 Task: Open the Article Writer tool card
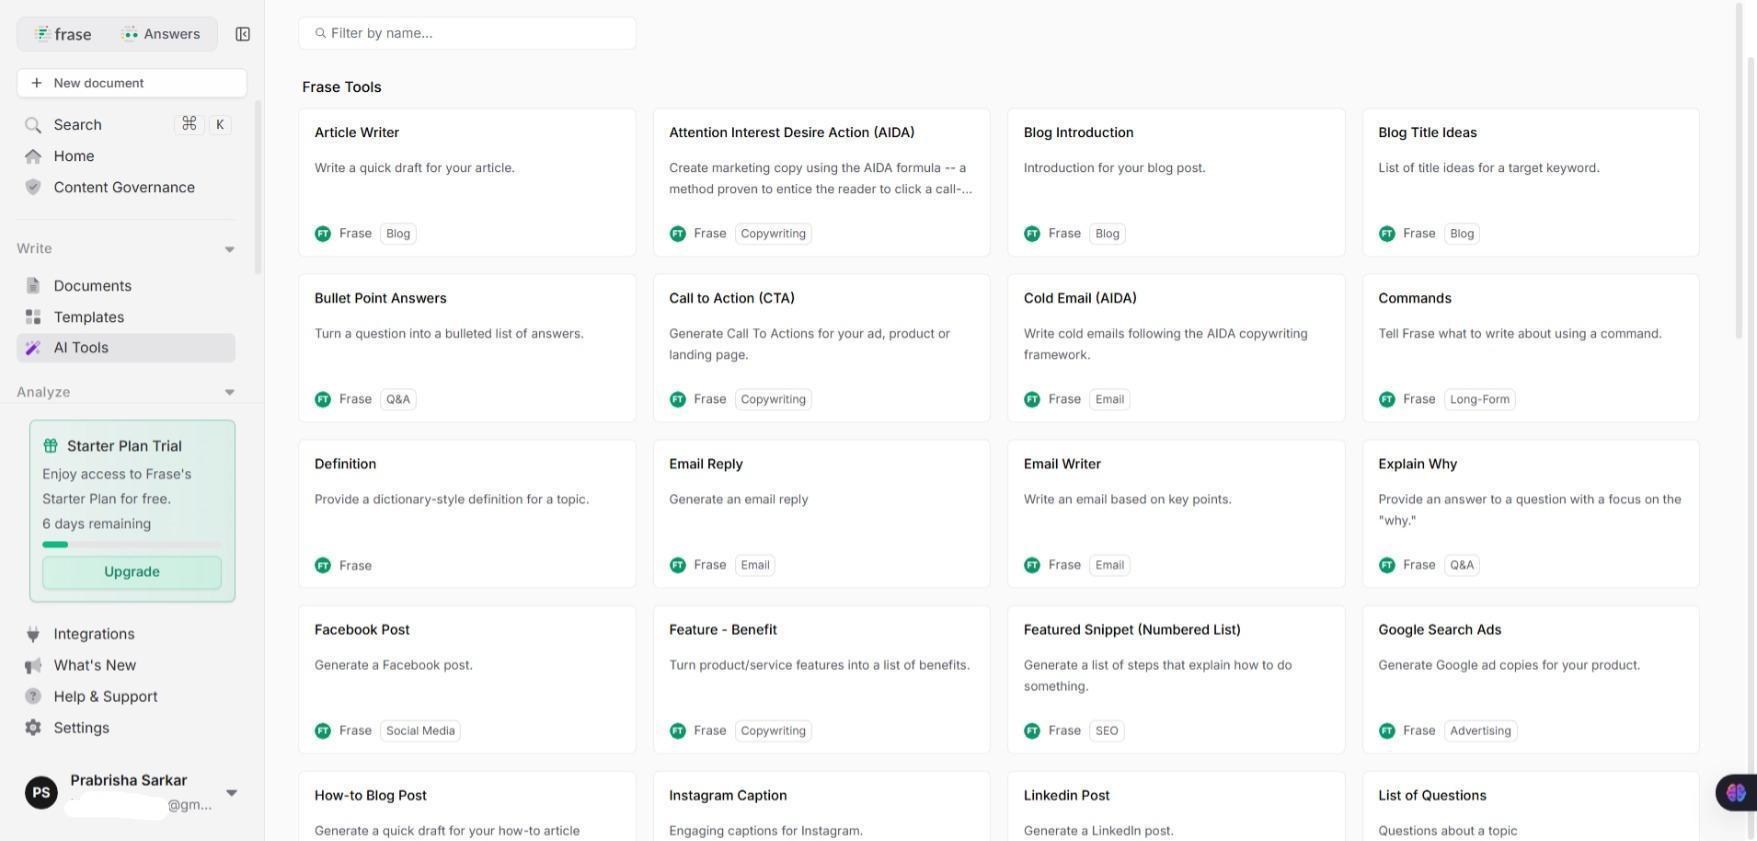pyautogui.click(x=467, y=182)
